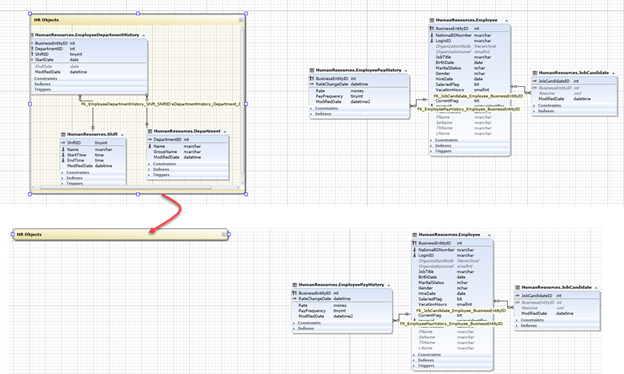
Task: Expand Constraints in the Department table
Action: click(149, 164)
